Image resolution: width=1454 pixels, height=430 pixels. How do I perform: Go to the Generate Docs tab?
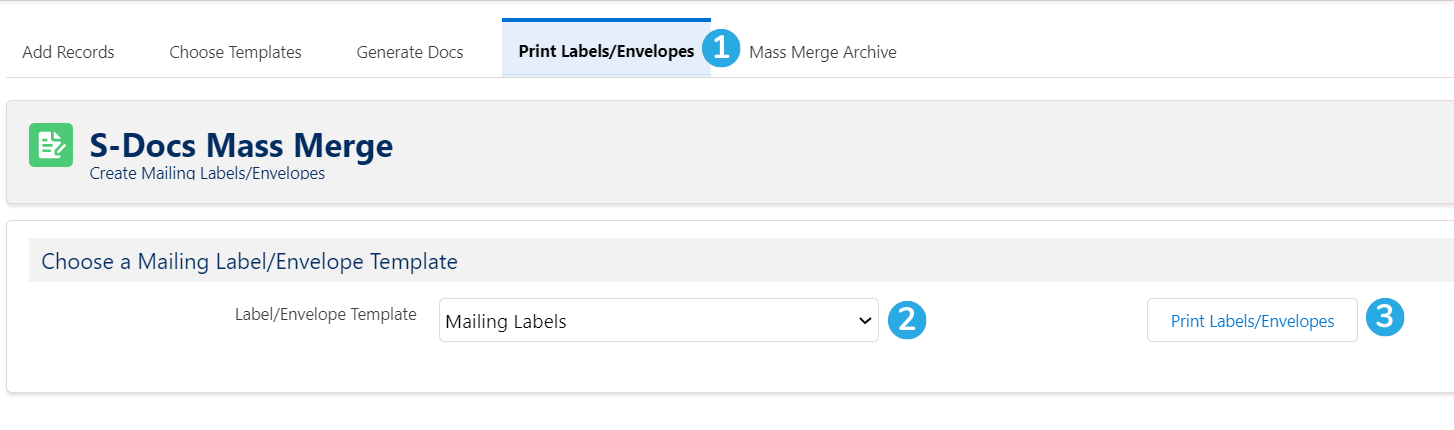pos(410,52)
